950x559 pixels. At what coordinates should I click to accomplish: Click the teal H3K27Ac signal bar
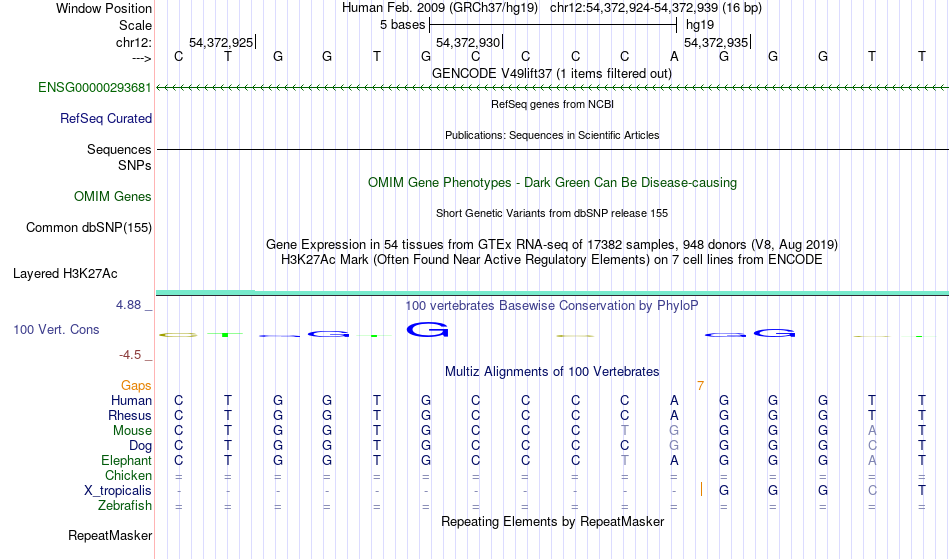[552, 293]
